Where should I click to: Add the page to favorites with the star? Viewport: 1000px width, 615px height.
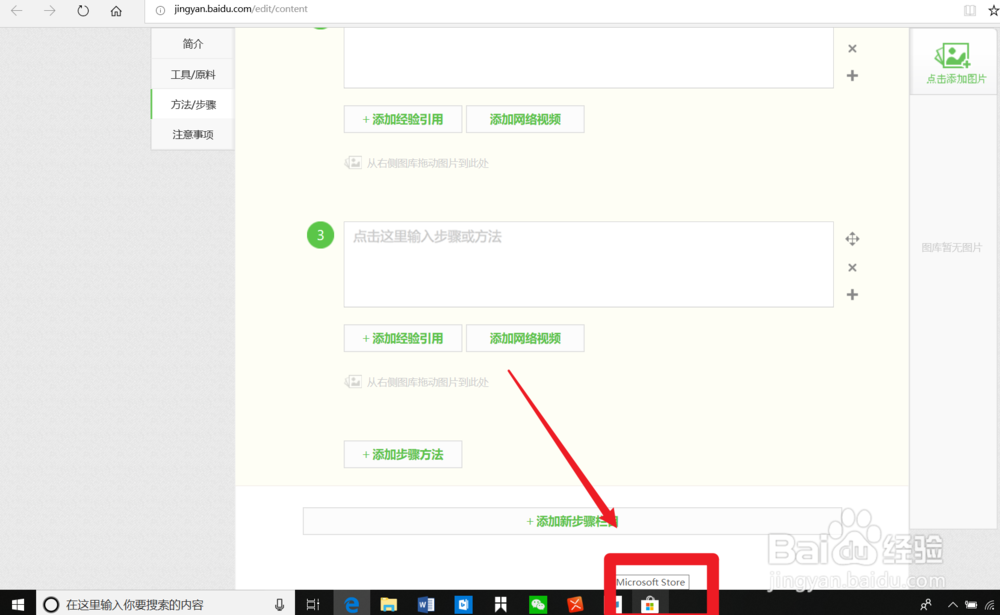(x=993, y=10)
